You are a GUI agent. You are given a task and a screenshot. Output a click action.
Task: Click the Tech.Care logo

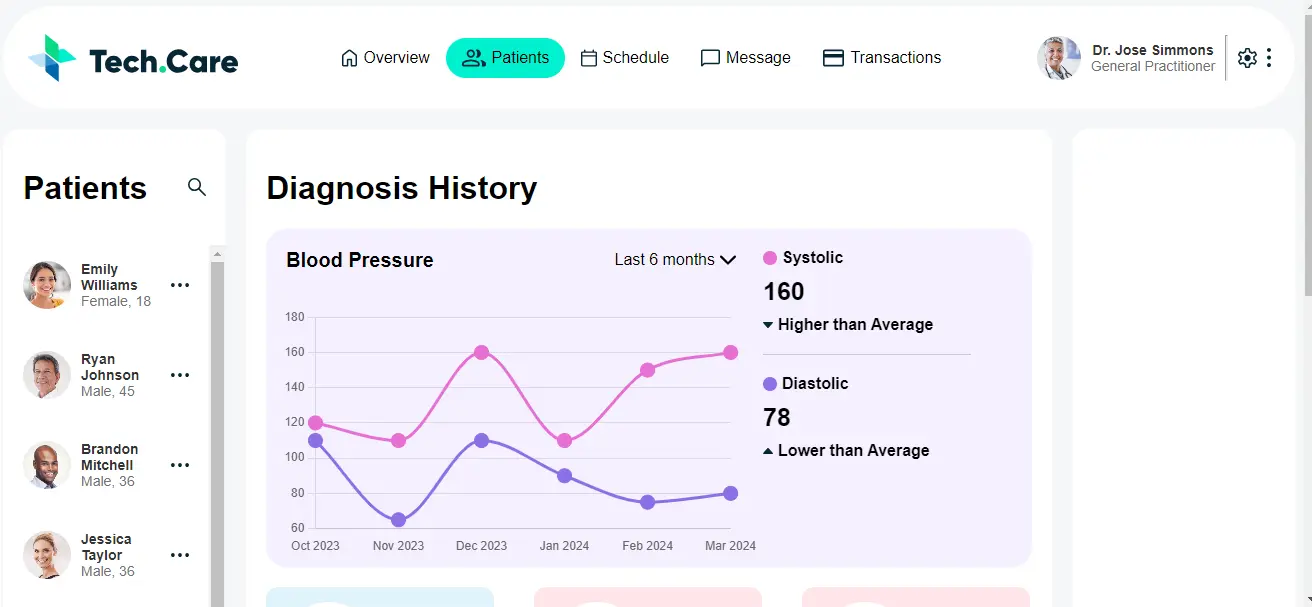[130, 58]
